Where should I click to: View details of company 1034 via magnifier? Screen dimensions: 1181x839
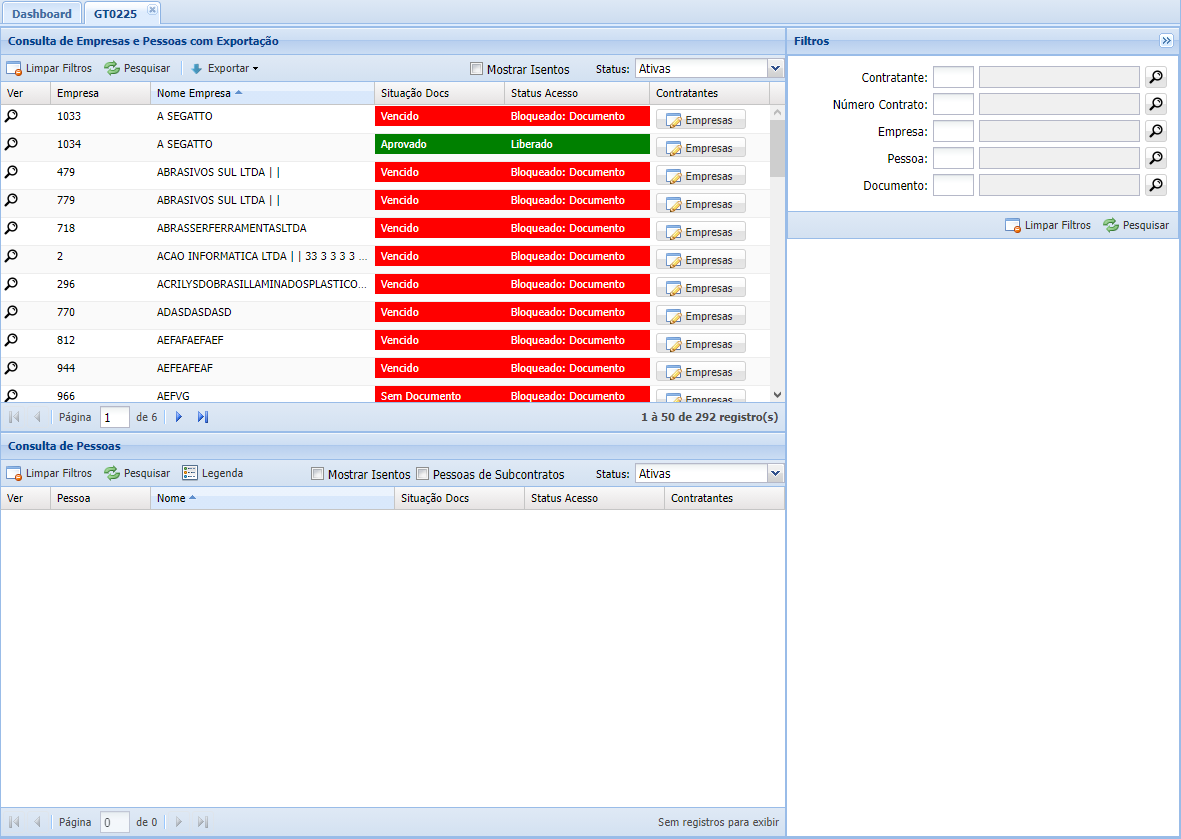coord(11,144)
